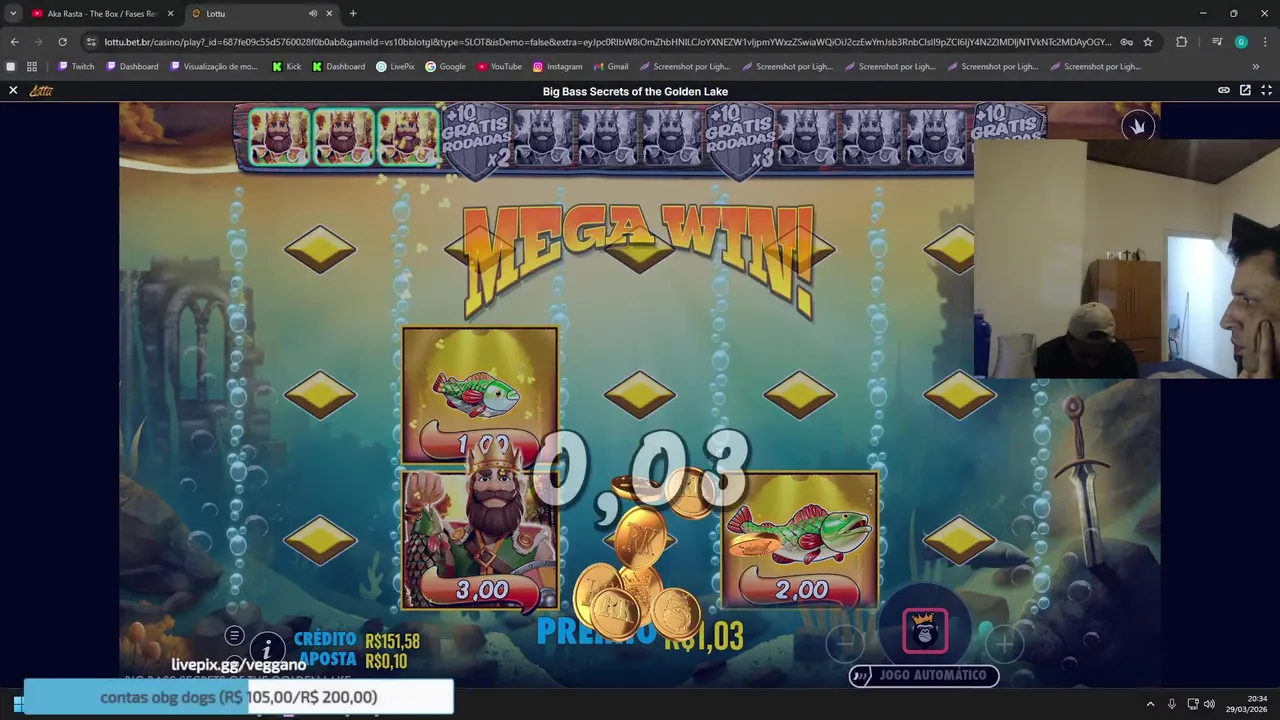Reload the current page
Image resolution: width=1280 pixels, height=720 pixels.
[x=62, y=42]
